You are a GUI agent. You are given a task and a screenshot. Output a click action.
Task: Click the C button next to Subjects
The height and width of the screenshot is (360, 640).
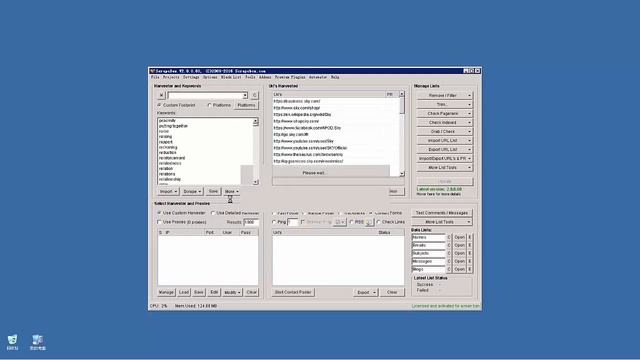pyautogui.click(x=449, y=253)
